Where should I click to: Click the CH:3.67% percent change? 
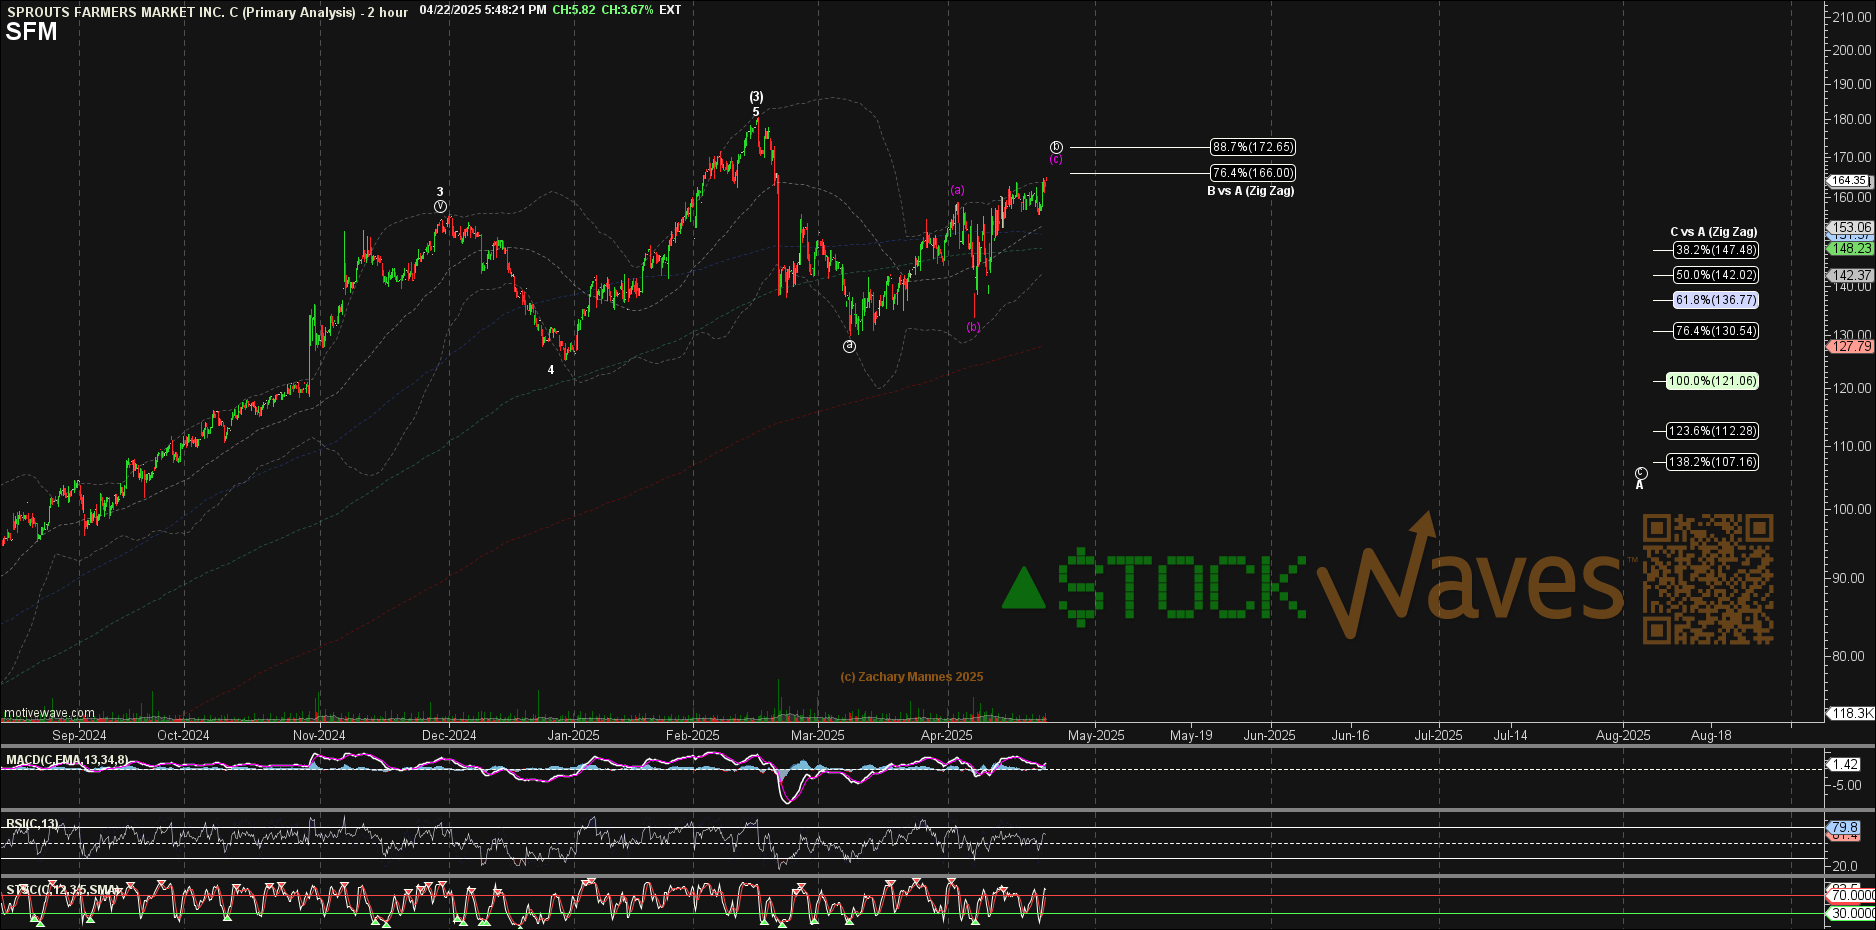(x=627, y=10)
